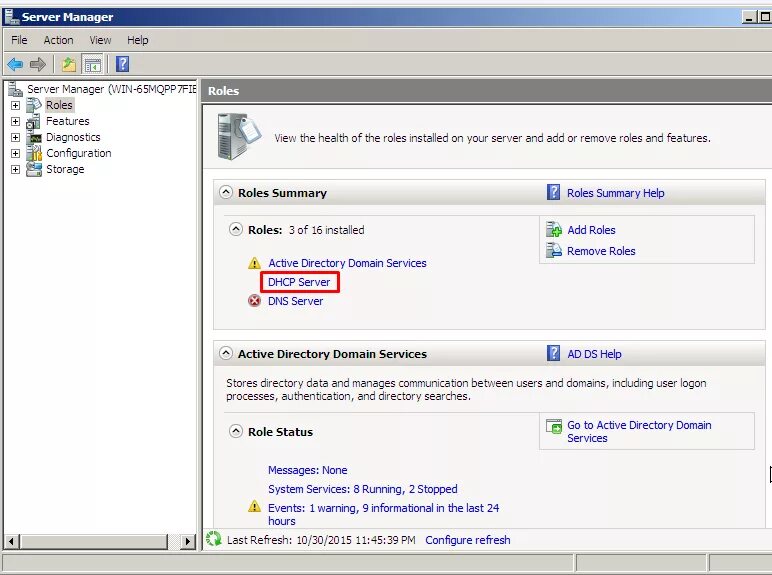This screenshot has height=575, width=772.
Task: Minimize the Server Manager window
Action: (x=749, y=17)
